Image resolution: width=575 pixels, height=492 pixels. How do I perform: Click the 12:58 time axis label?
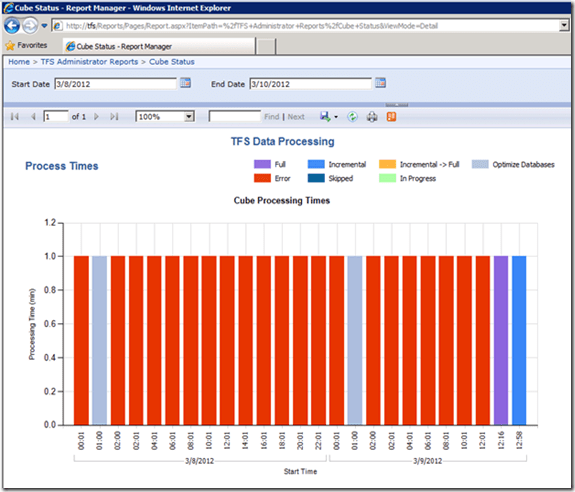[x=519, y=440]
